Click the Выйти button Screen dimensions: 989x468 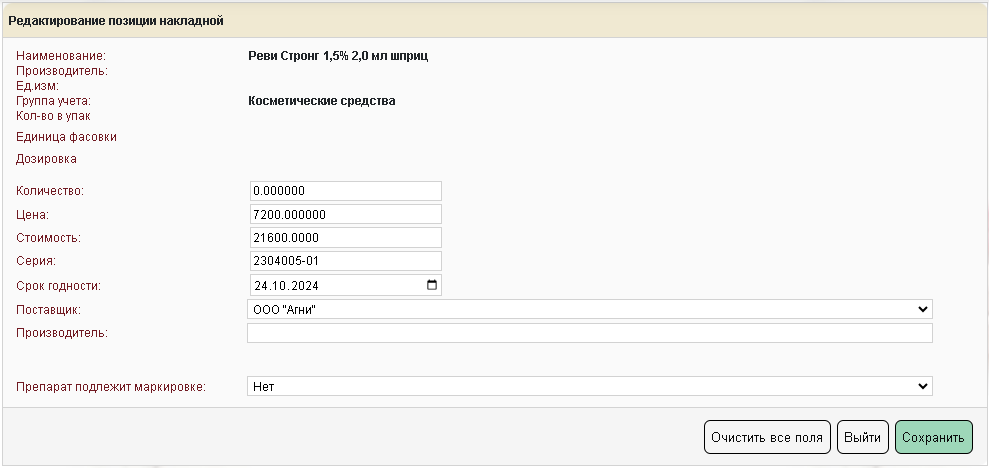pos(862,437)
